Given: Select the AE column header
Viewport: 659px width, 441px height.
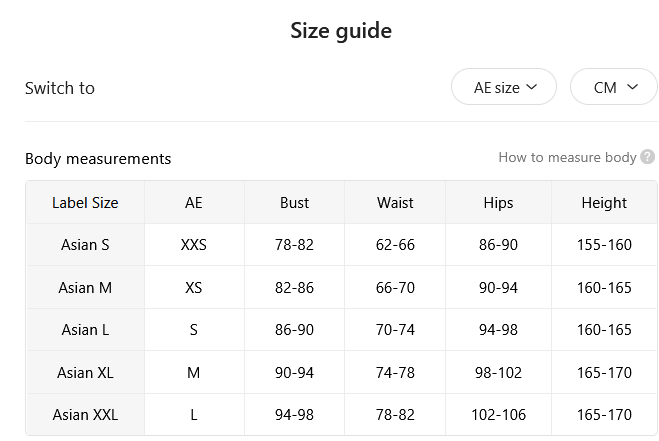Looking at the screenshot, I should pos(194,203).
